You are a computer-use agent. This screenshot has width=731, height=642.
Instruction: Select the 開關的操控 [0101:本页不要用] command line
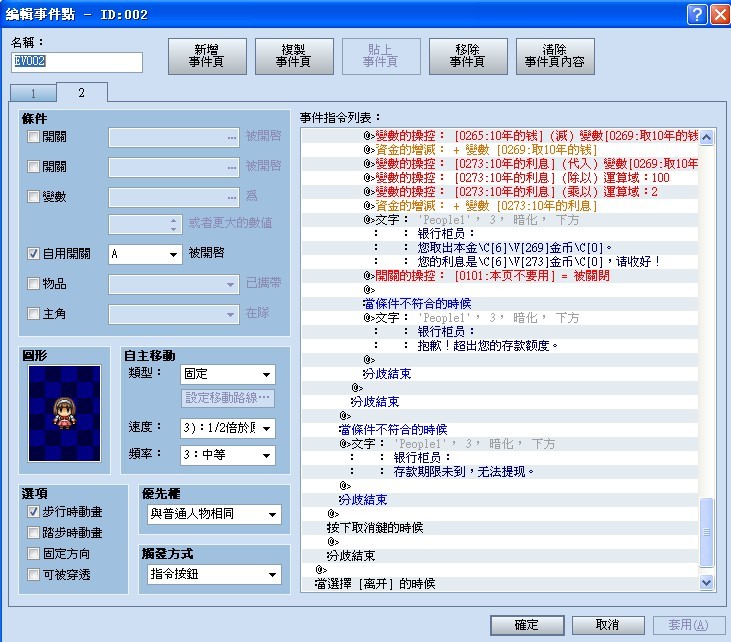pyautogui.click(x=500, y=276)
